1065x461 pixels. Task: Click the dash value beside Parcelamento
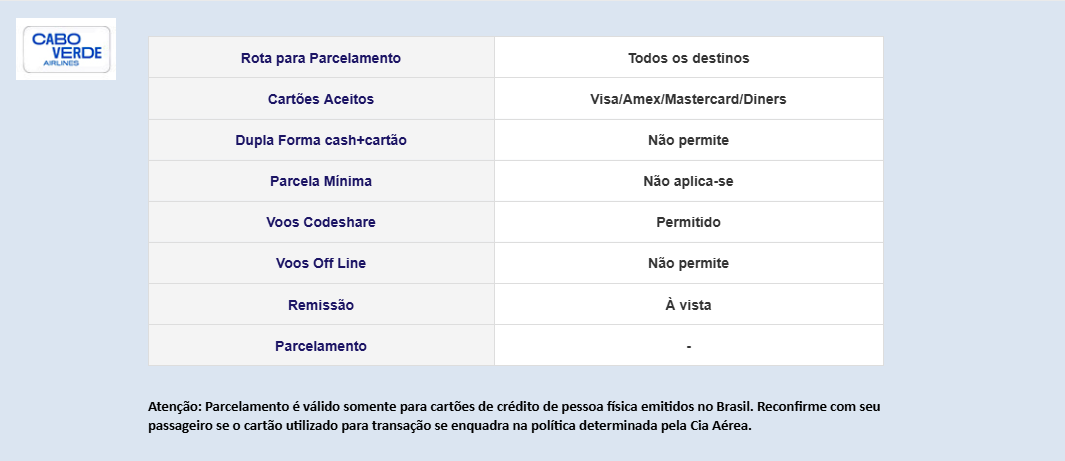[x=689, y=346]
